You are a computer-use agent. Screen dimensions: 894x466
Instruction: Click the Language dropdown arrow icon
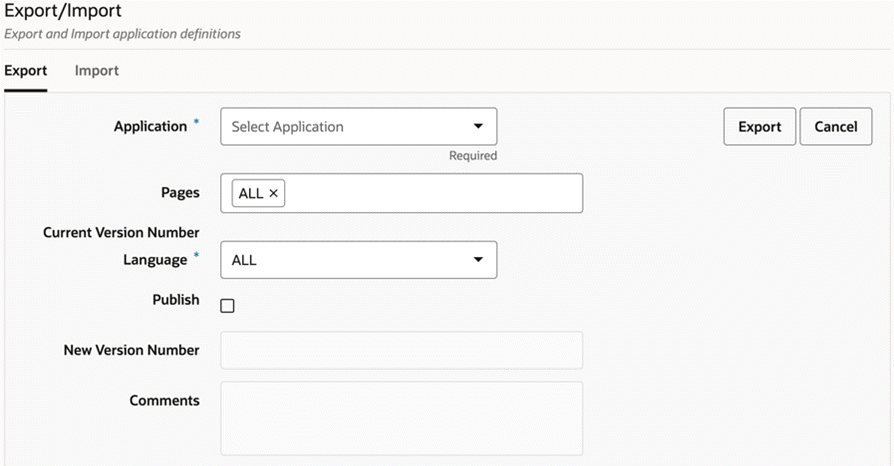click(x=478, y=260)
